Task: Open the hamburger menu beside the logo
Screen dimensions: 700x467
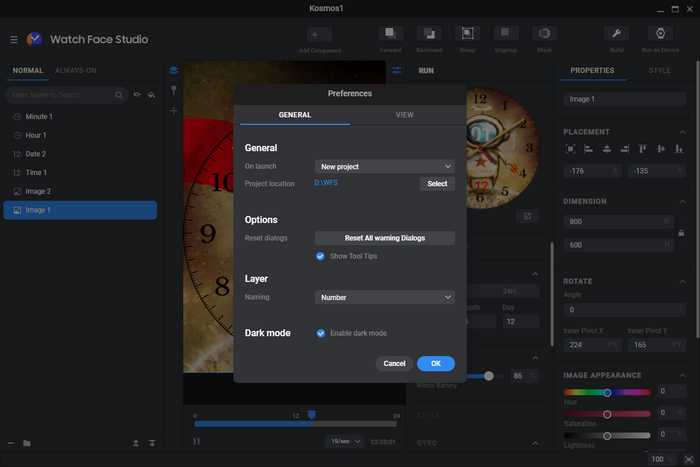Action: [x=14, y=39]
